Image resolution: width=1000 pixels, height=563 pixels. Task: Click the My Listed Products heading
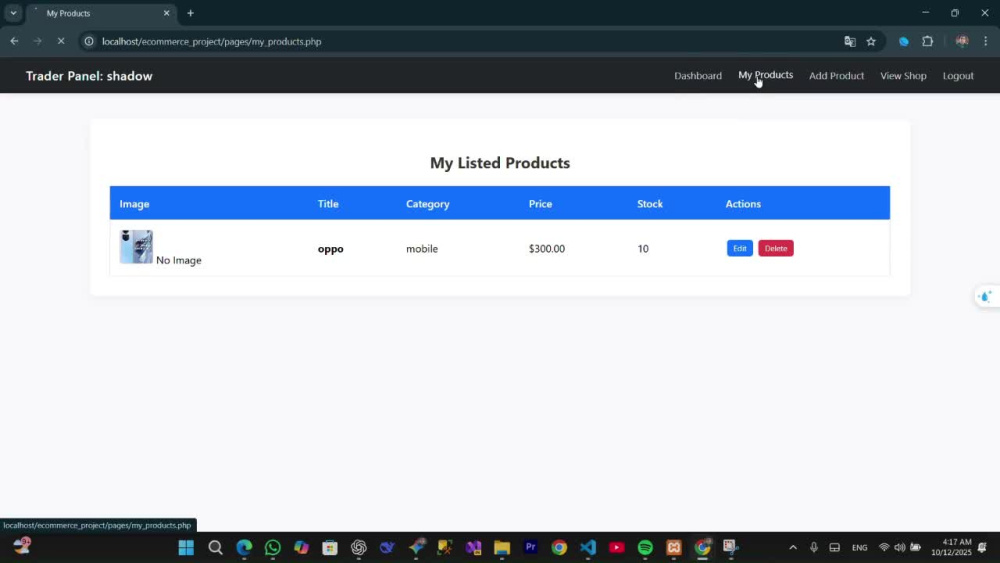pos(500,163)
